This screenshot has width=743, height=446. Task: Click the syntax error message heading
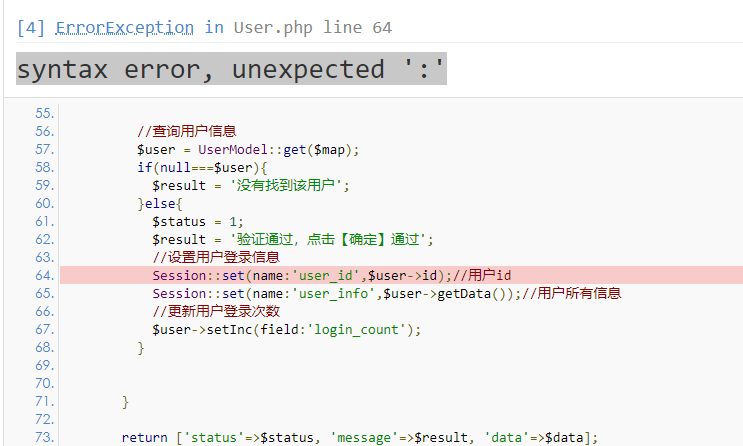[x=231, y=70]
